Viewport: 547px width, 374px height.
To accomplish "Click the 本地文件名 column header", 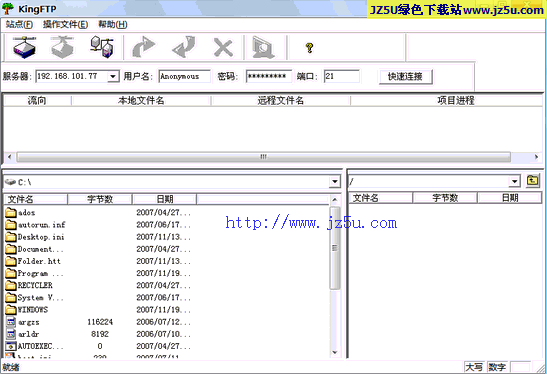I will [x=141, y=100].
